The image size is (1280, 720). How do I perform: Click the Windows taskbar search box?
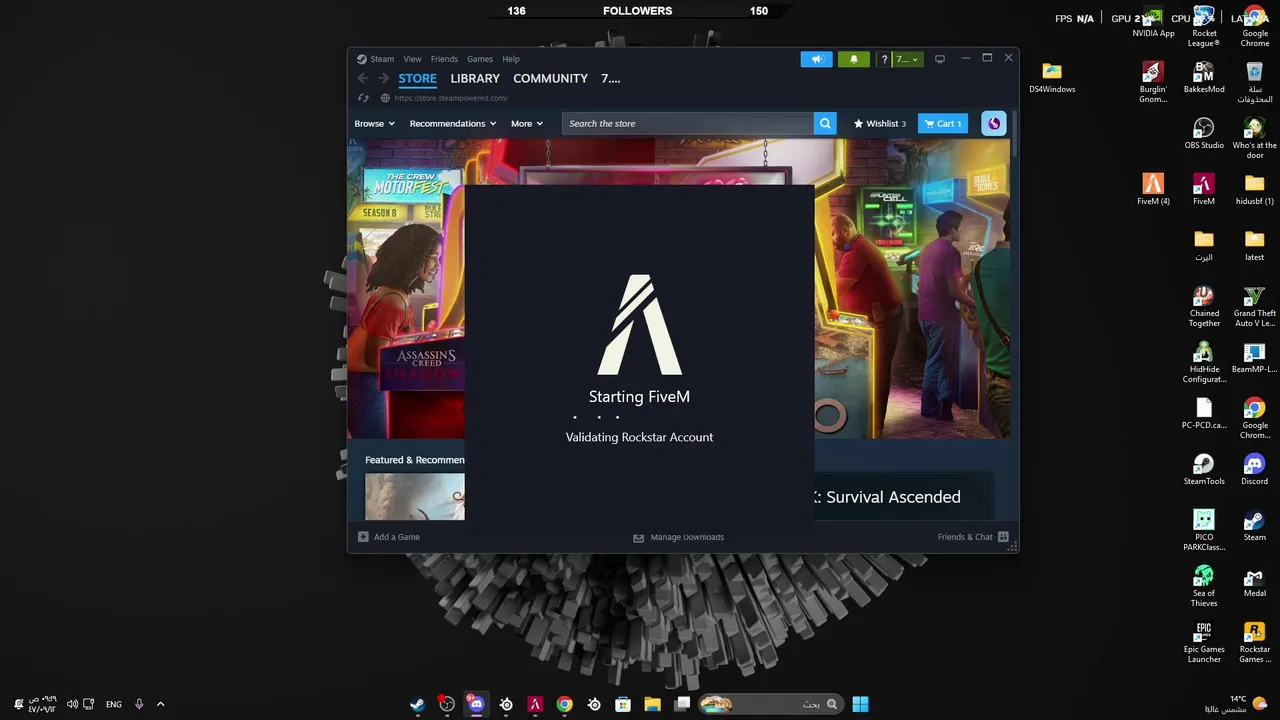tap(769, 704)
